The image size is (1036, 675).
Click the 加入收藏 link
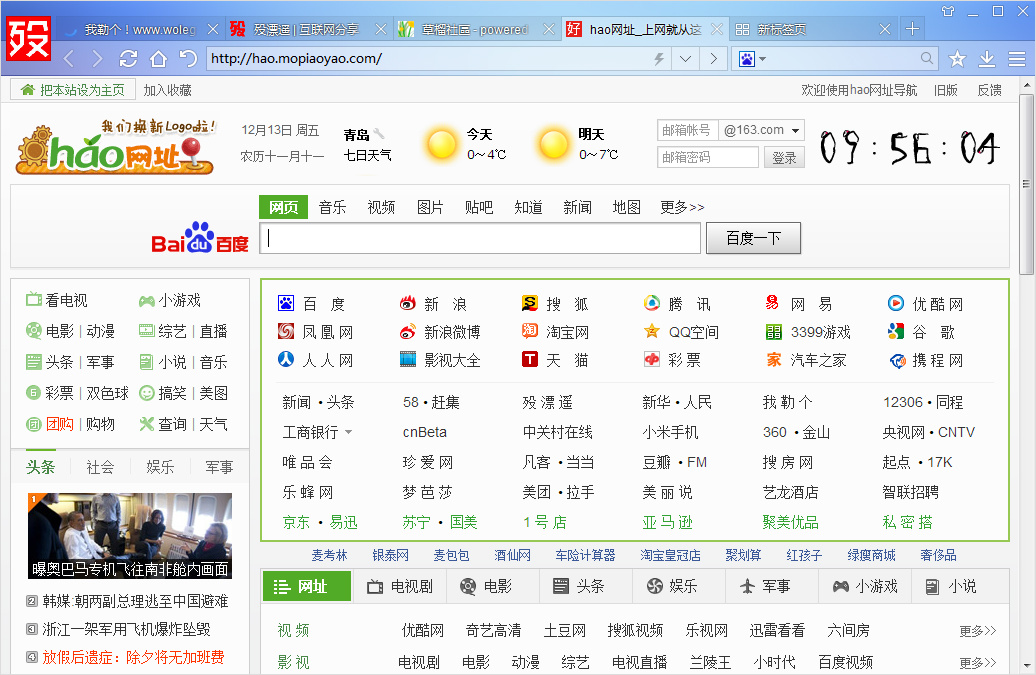pos(167,90)
